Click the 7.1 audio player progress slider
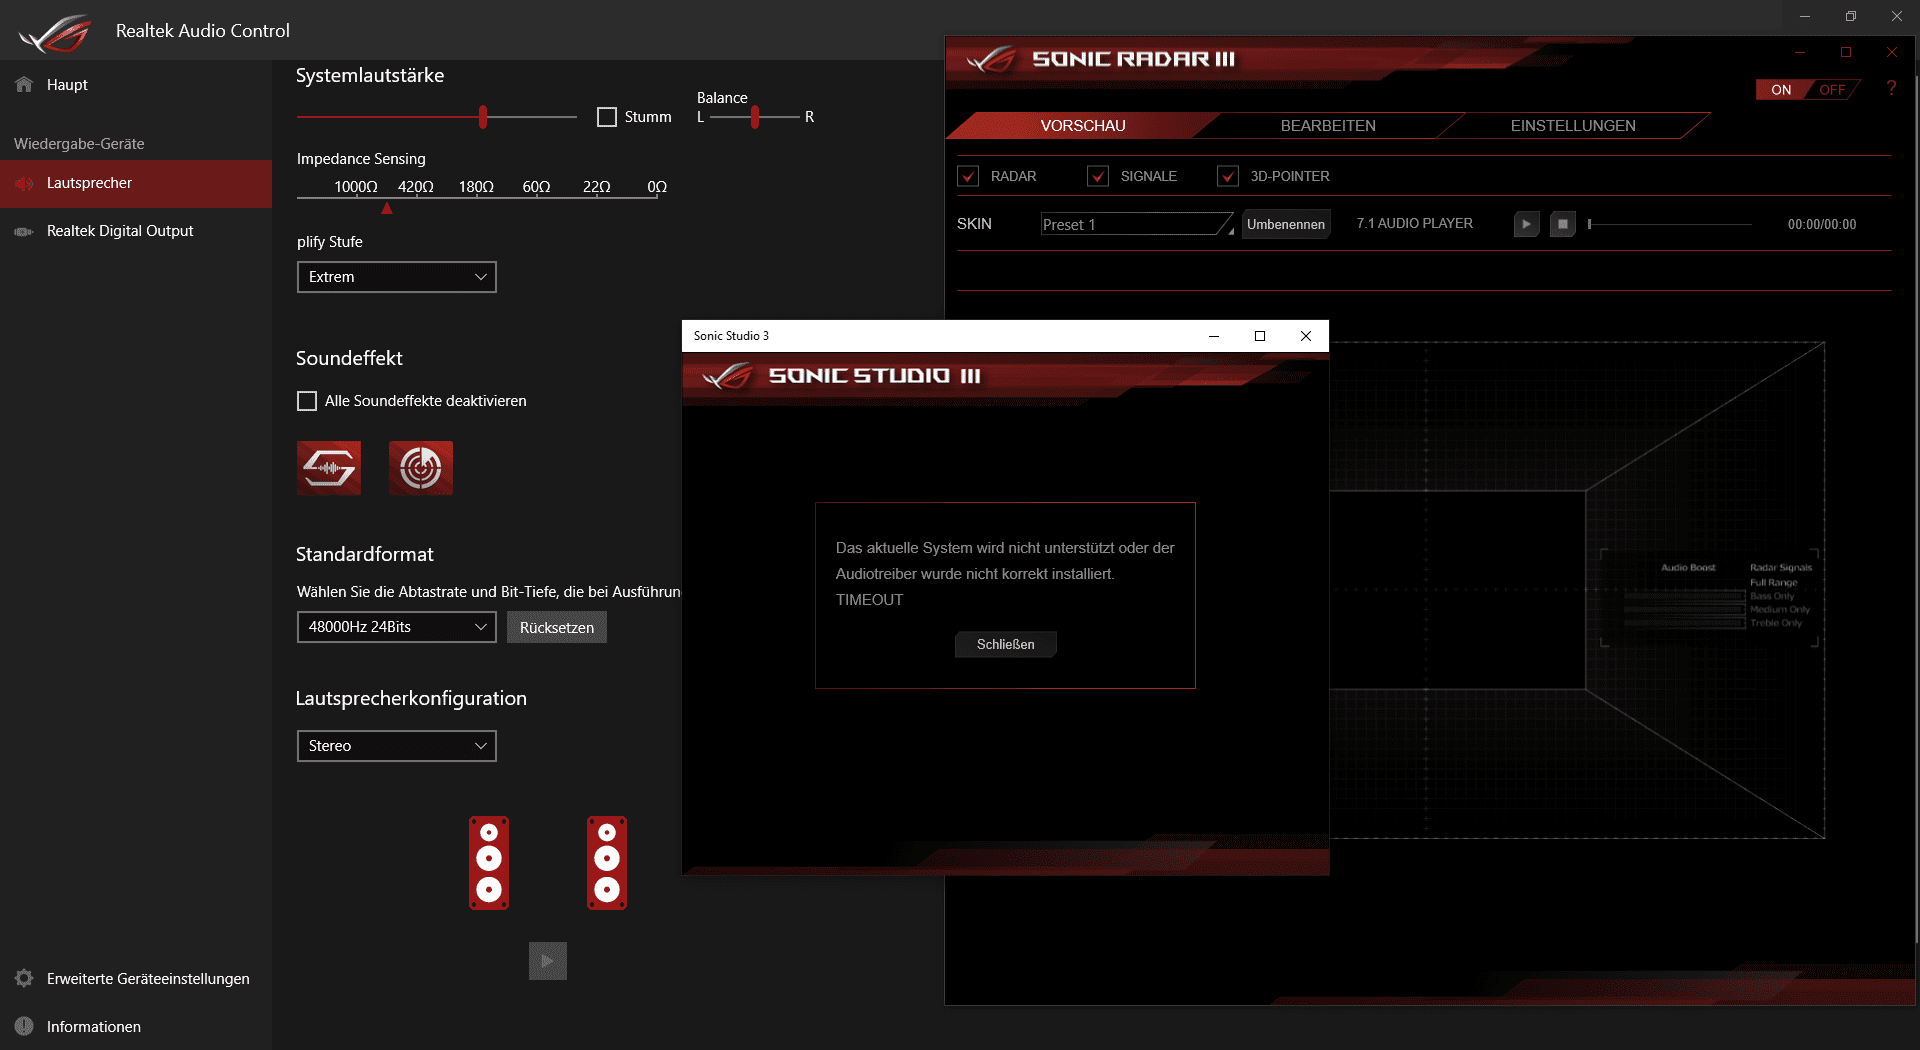 coord(1670,224)
